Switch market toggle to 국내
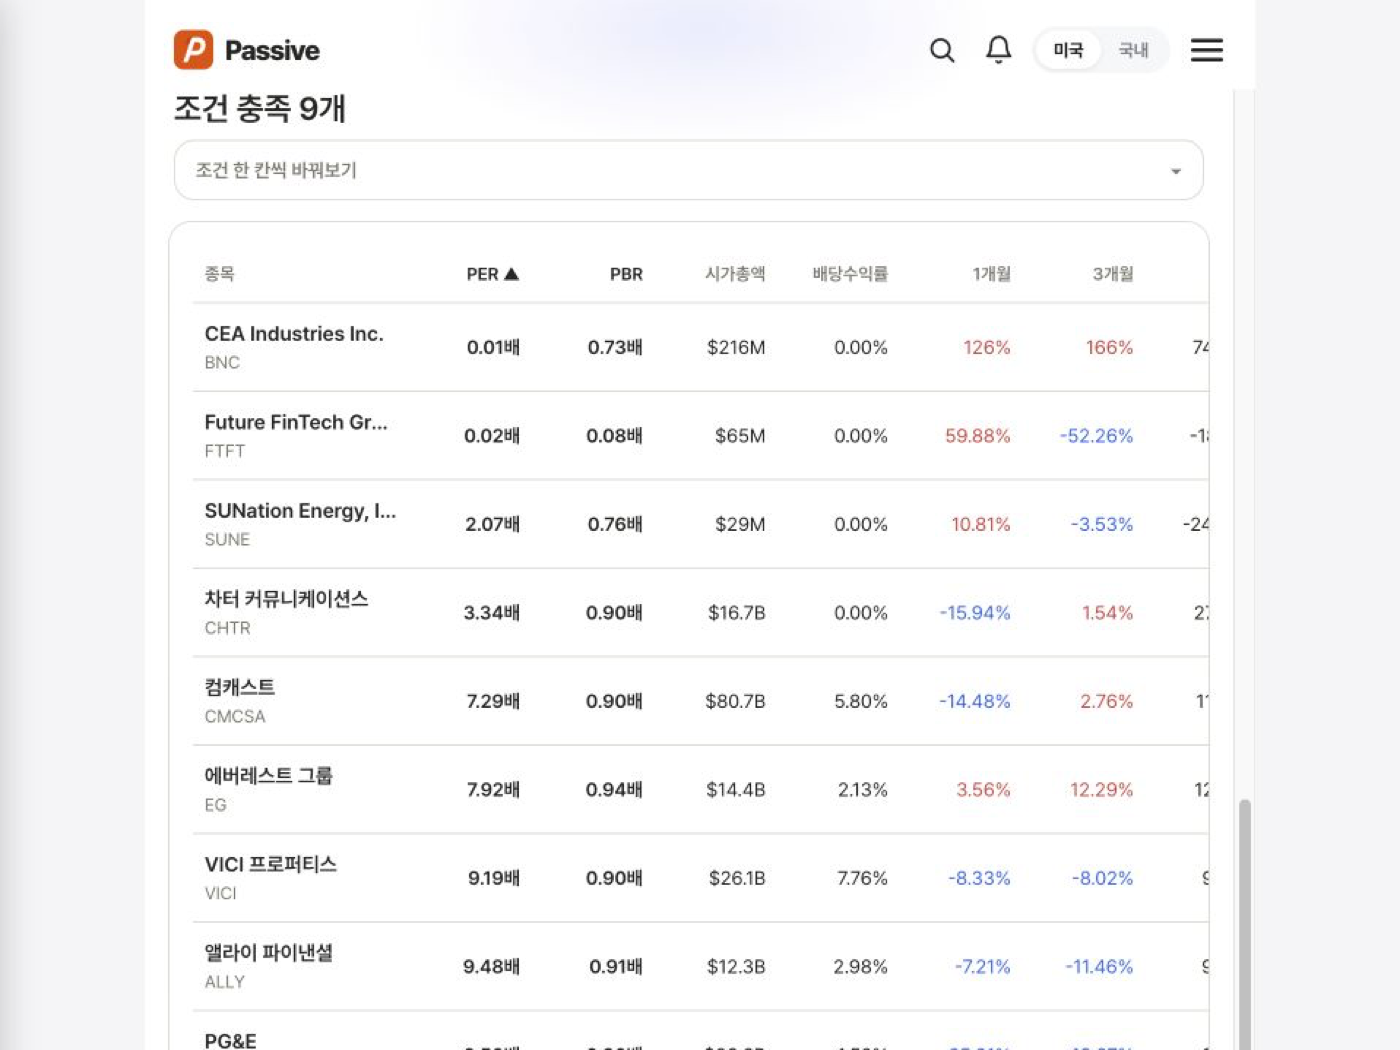1400x1050 pixels. [x=1133, y=50]
